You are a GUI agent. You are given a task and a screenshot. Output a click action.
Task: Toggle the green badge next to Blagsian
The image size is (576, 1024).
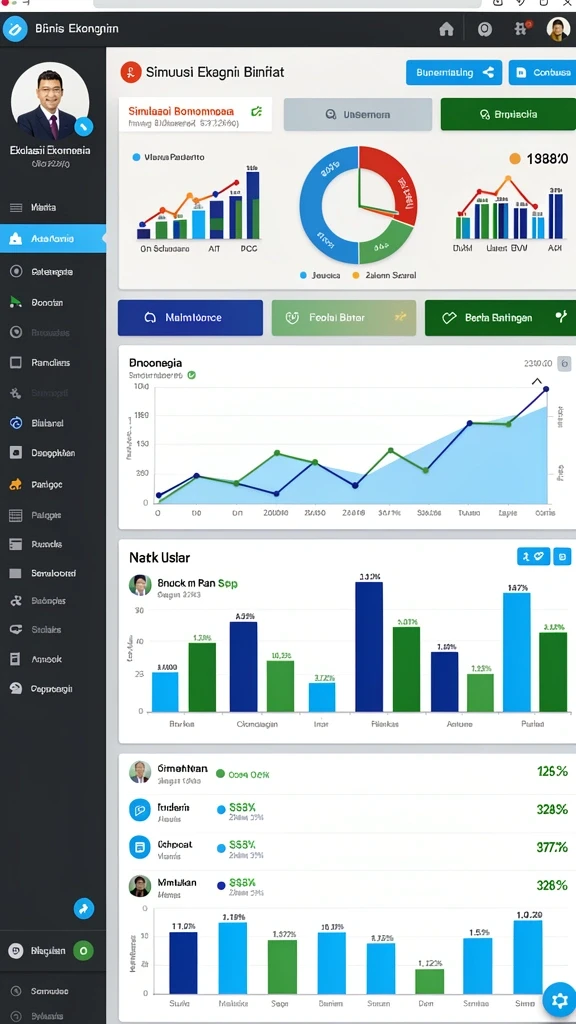coord(82,951)
